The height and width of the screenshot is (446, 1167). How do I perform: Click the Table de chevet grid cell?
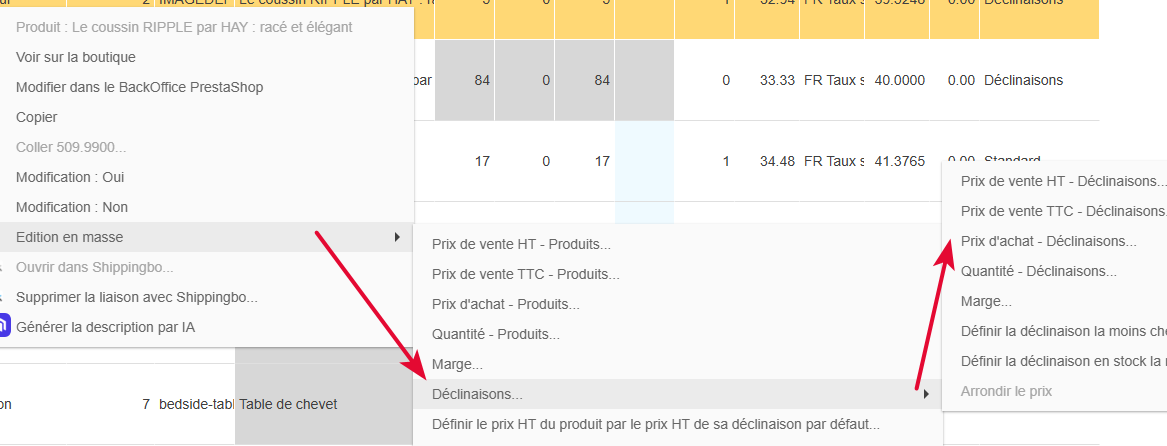[x=324, y=404]
